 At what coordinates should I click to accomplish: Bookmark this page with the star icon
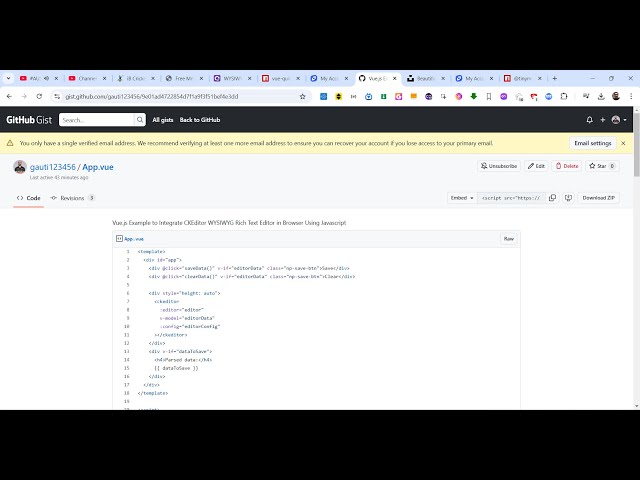click(x=303, y=96)
